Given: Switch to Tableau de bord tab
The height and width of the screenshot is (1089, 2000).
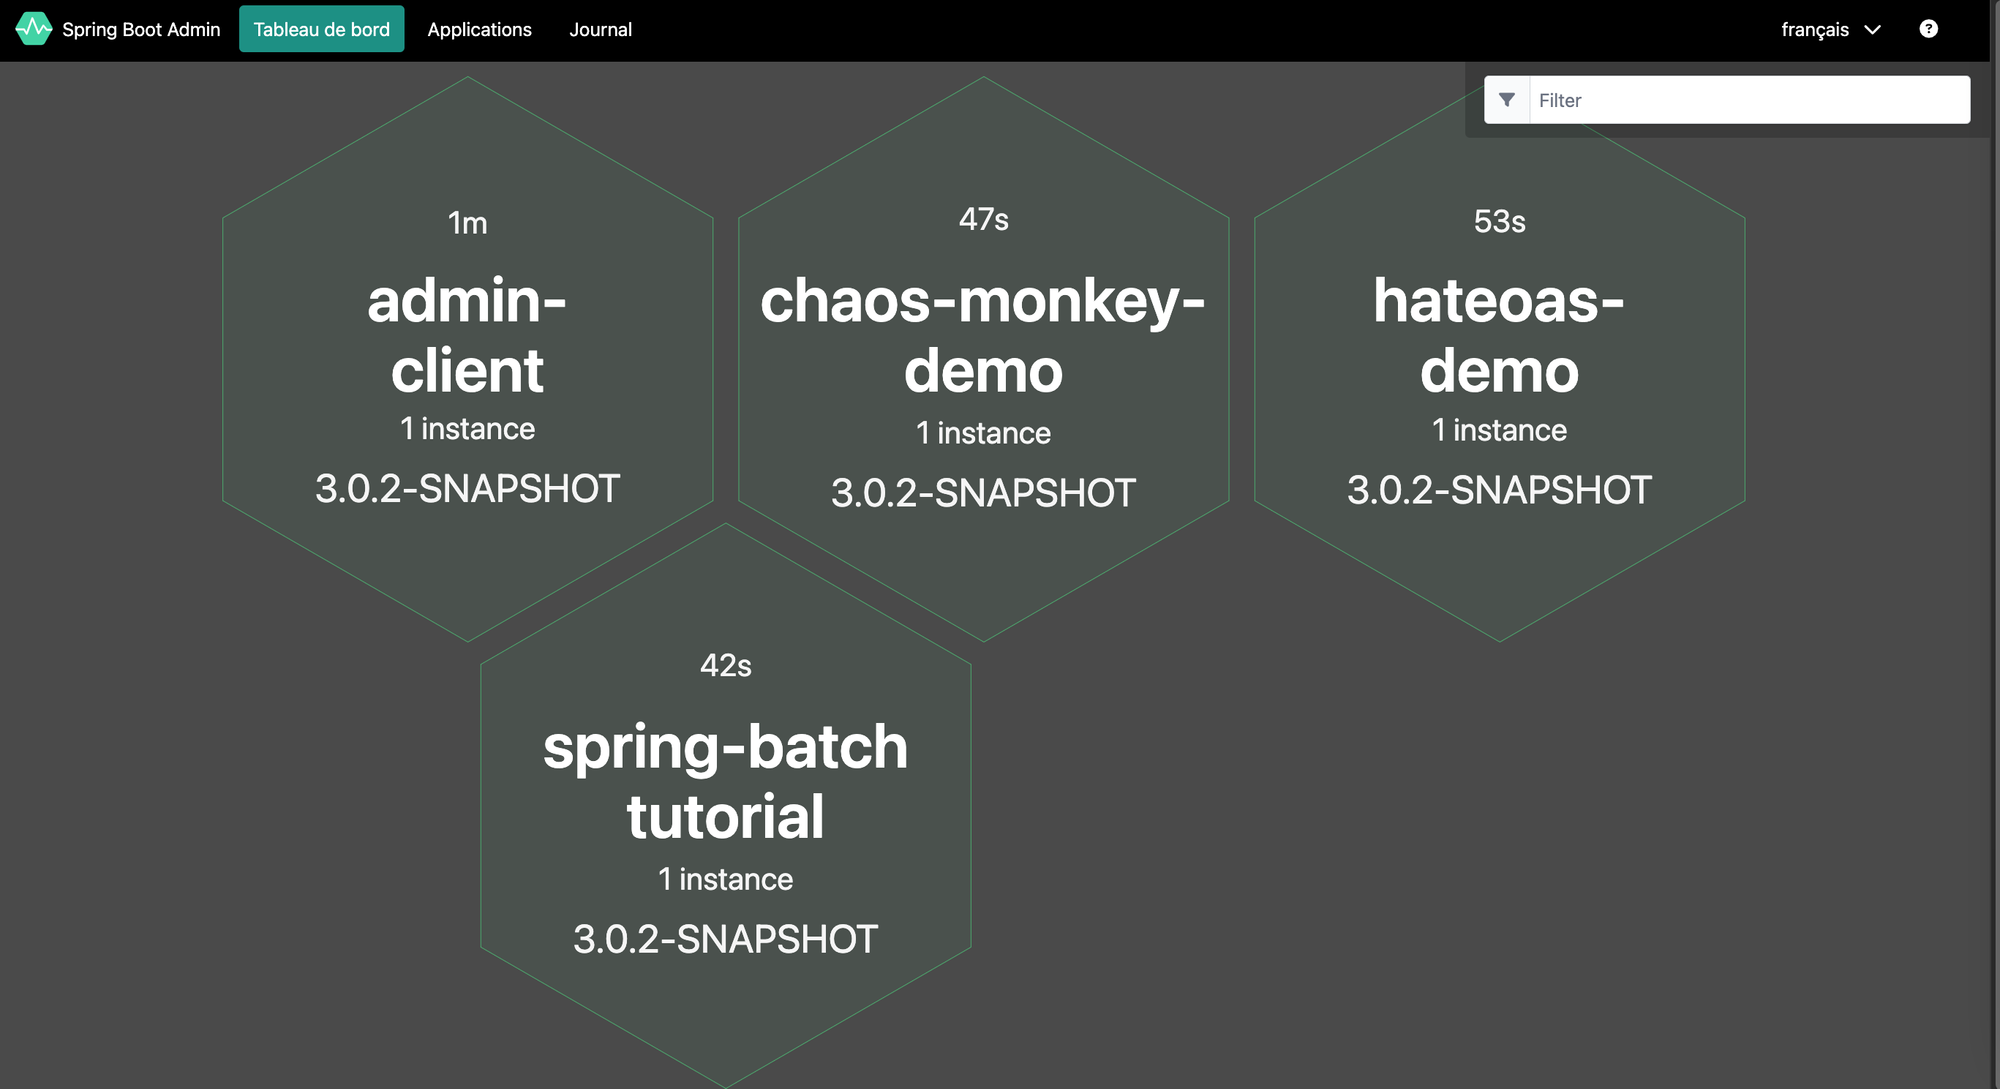Looking at the screenshot, I should (x=321, y=29).
